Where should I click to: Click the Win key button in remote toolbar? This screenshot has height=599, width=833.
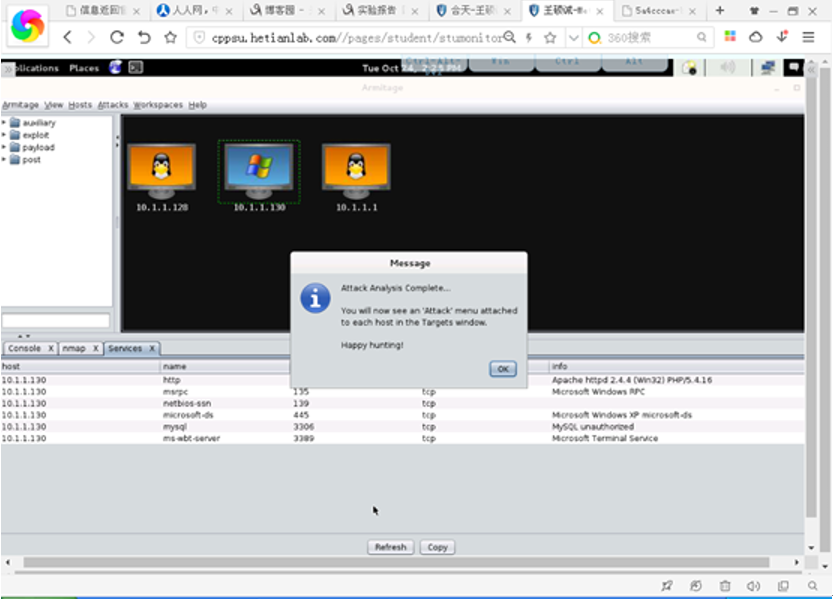pos(500,62)
